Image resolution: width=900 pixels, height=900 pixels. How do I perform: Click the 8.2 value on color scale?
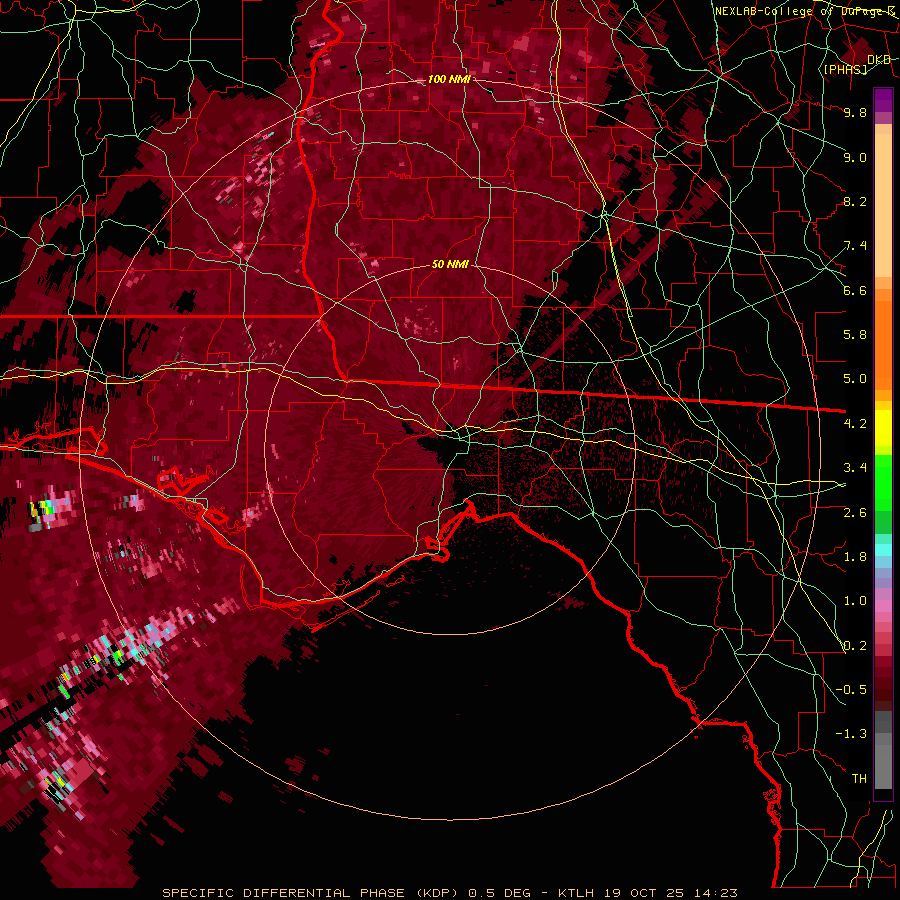[855, 201]
